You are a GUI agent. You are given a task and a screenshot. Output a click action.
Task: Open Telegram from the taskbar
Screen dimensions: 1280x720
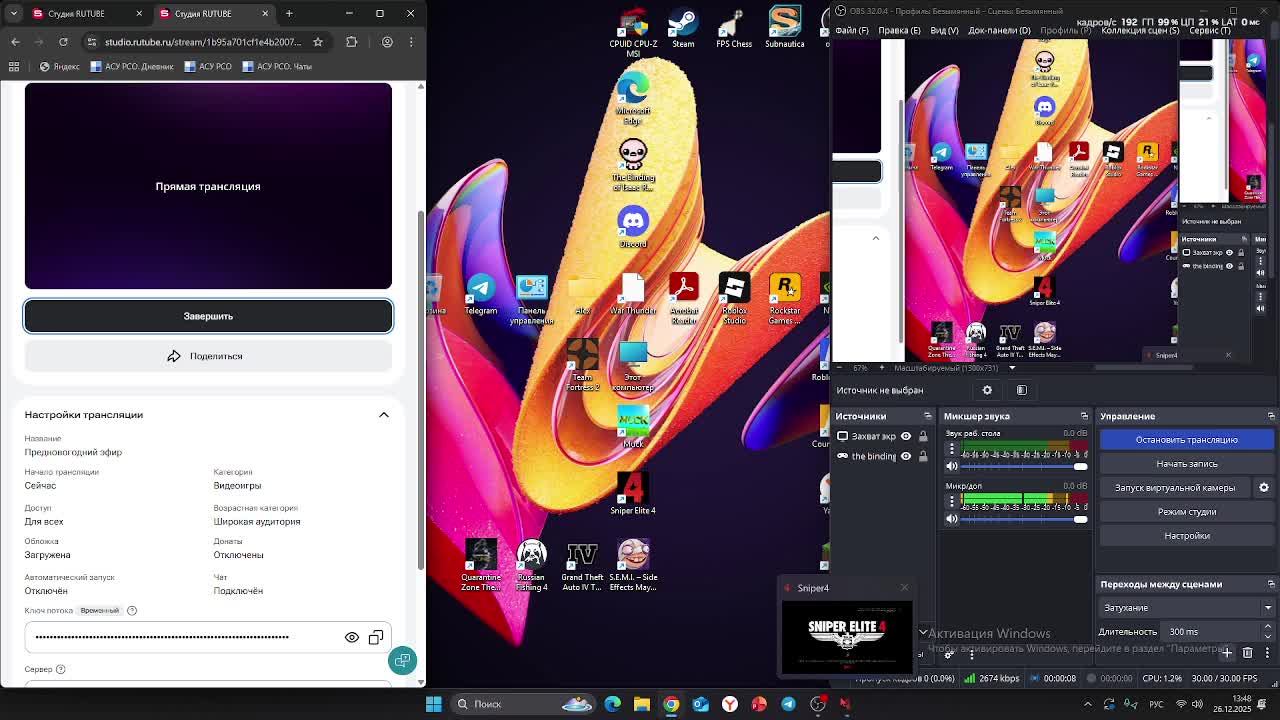click(x=788, y=704)
